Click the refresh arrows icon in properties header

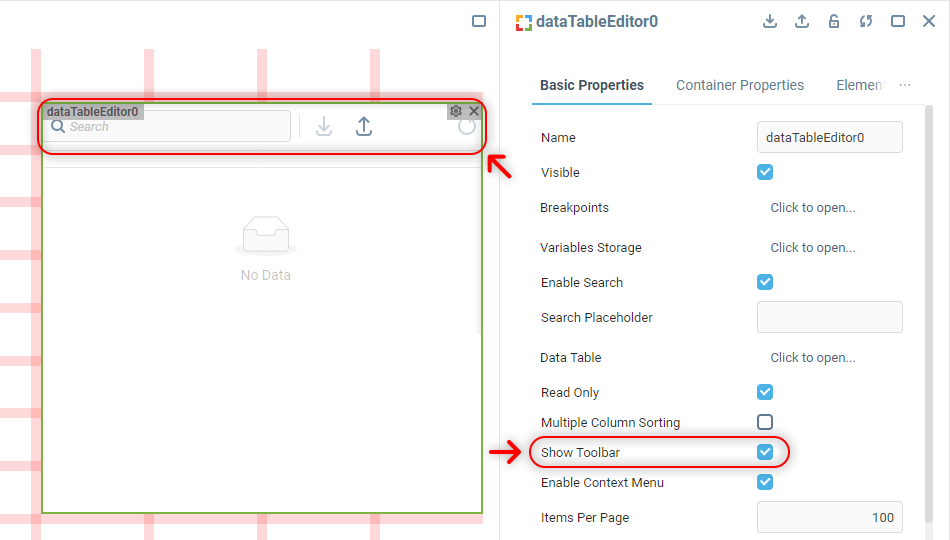[866, 21]
